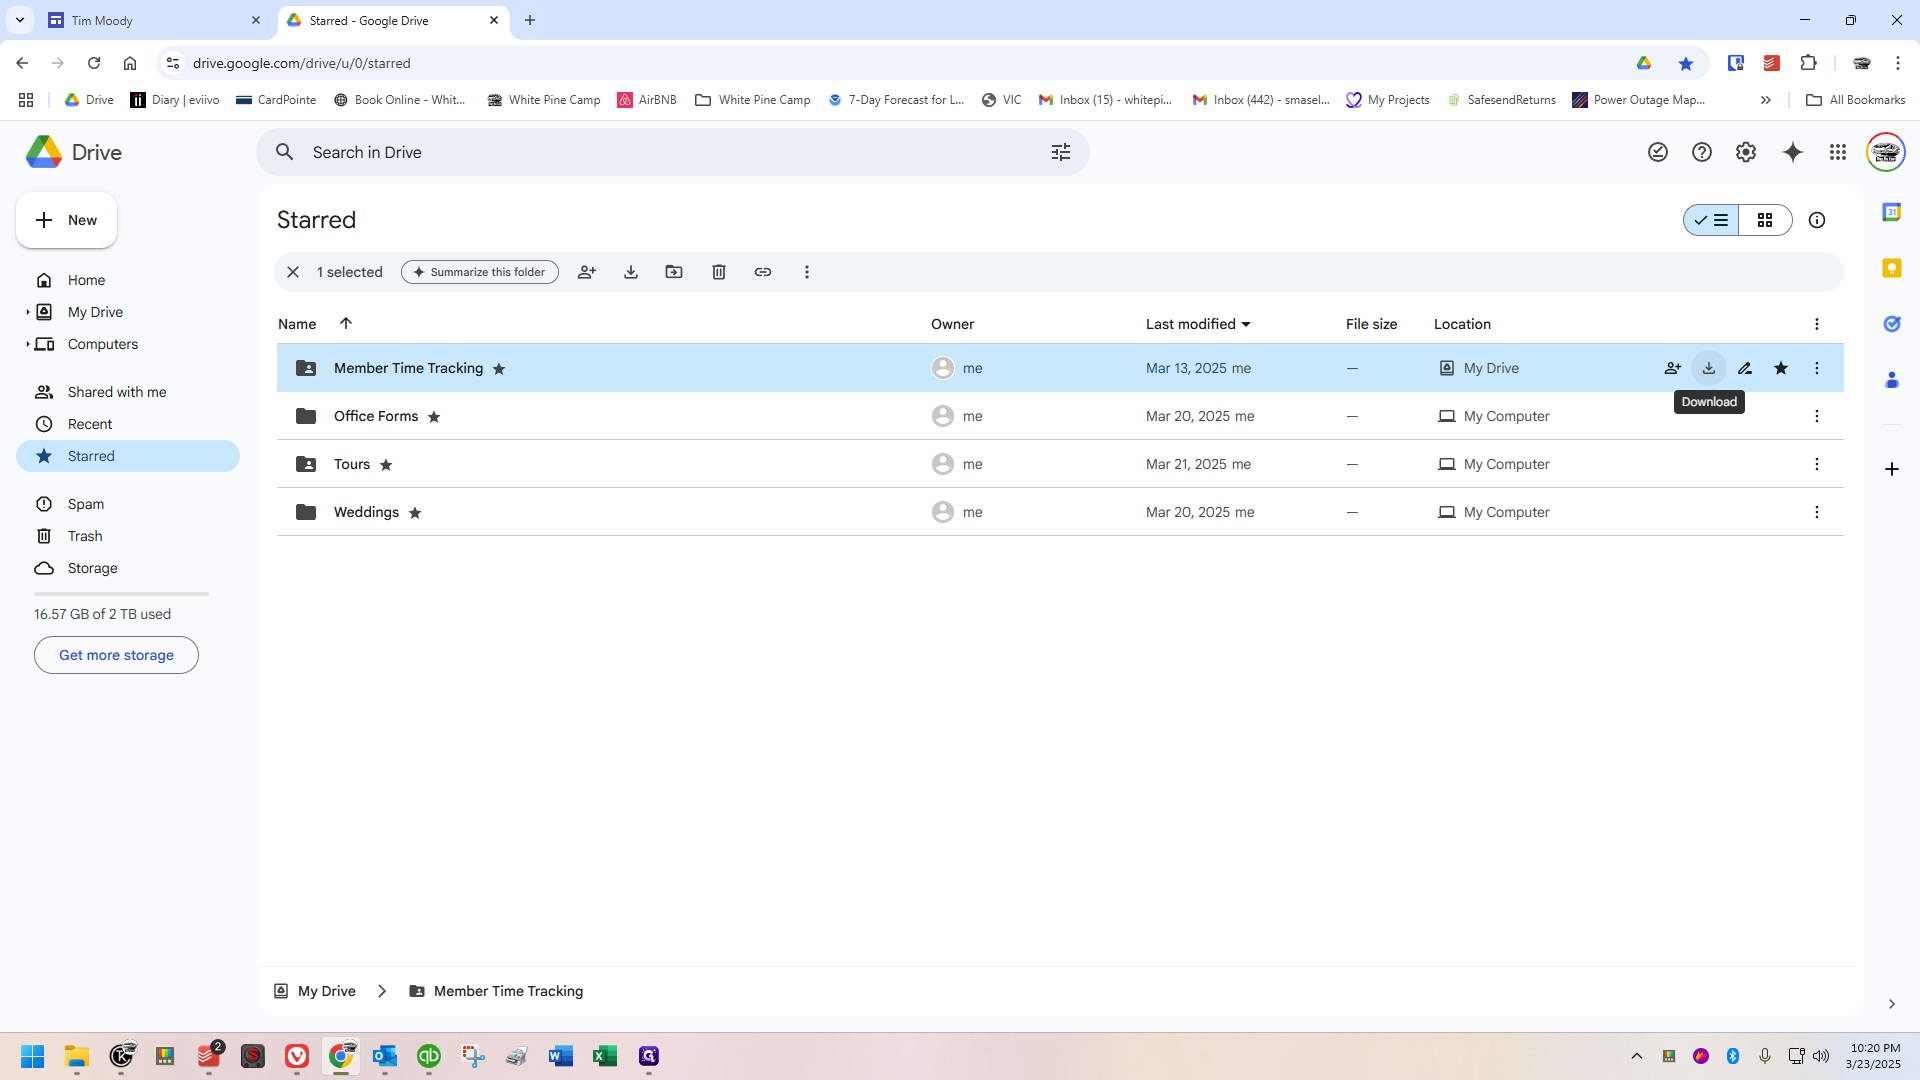
Task: Open Google Tasks side panel icon
Action: pos(1891,324)
